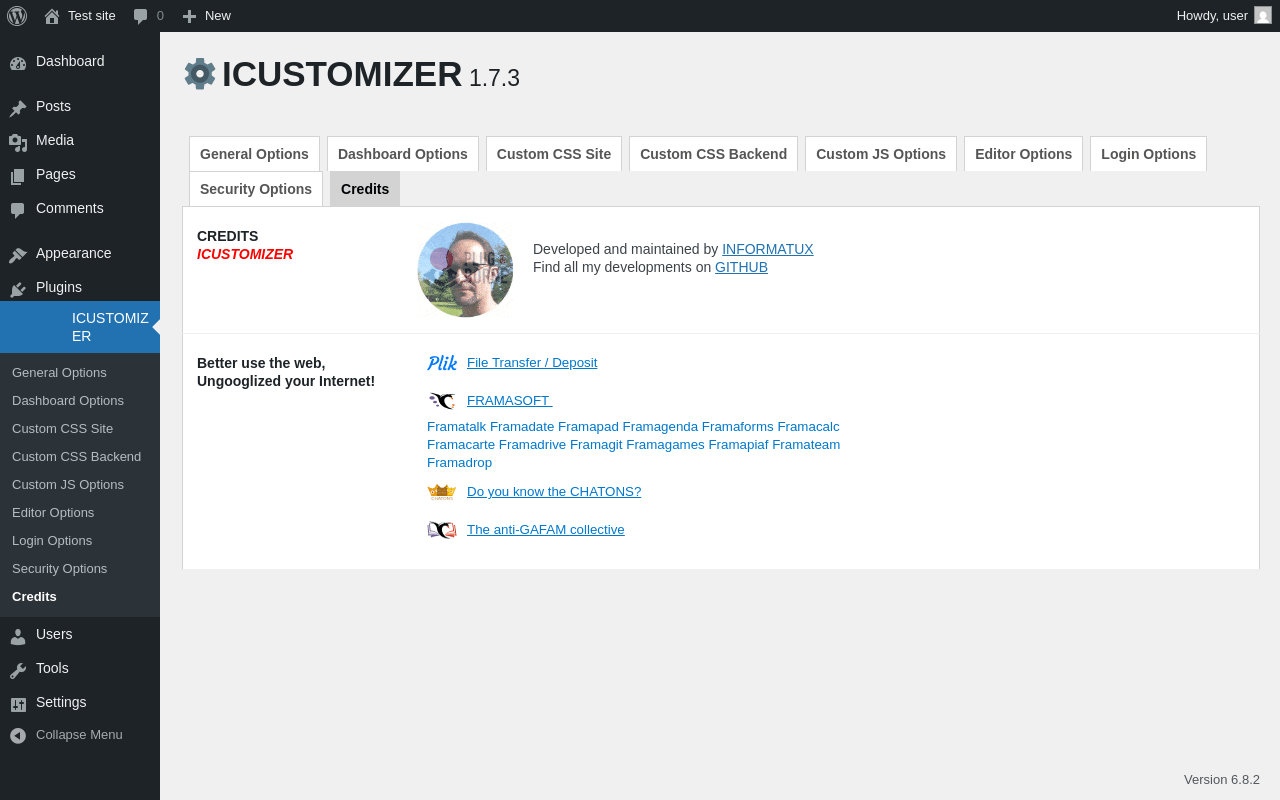Open Framacalc link
The width and height of the screenshot is (1280, 800).
pos(809,427)
